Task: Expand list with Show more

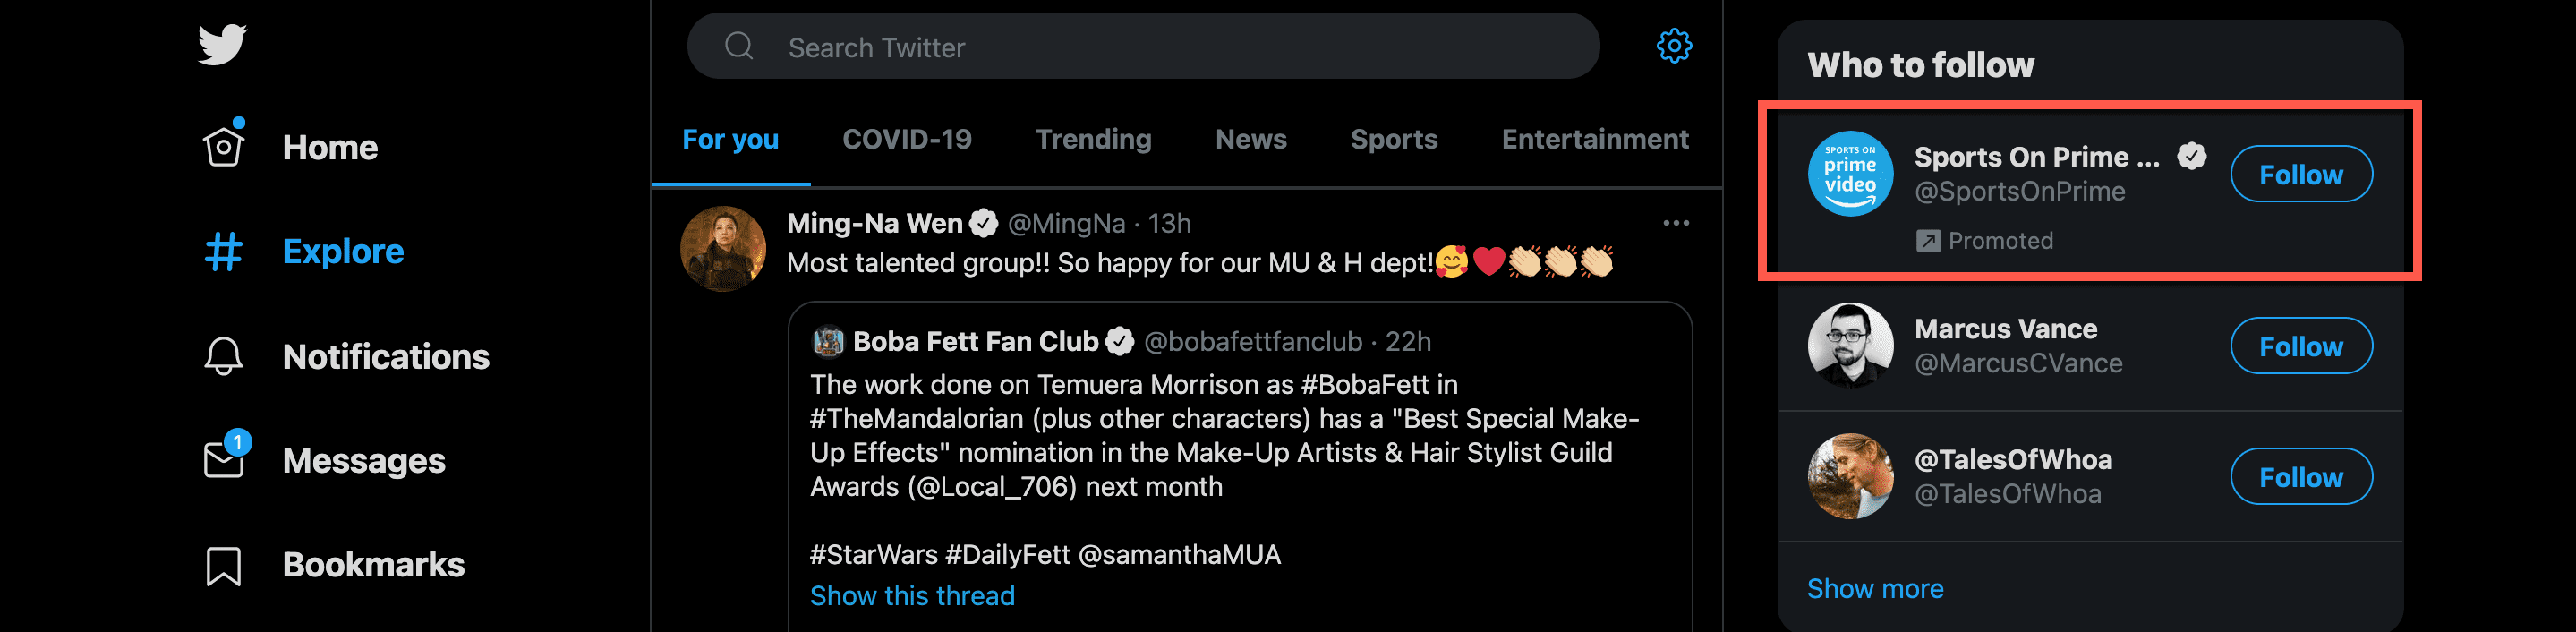Action: (1875, 589)
